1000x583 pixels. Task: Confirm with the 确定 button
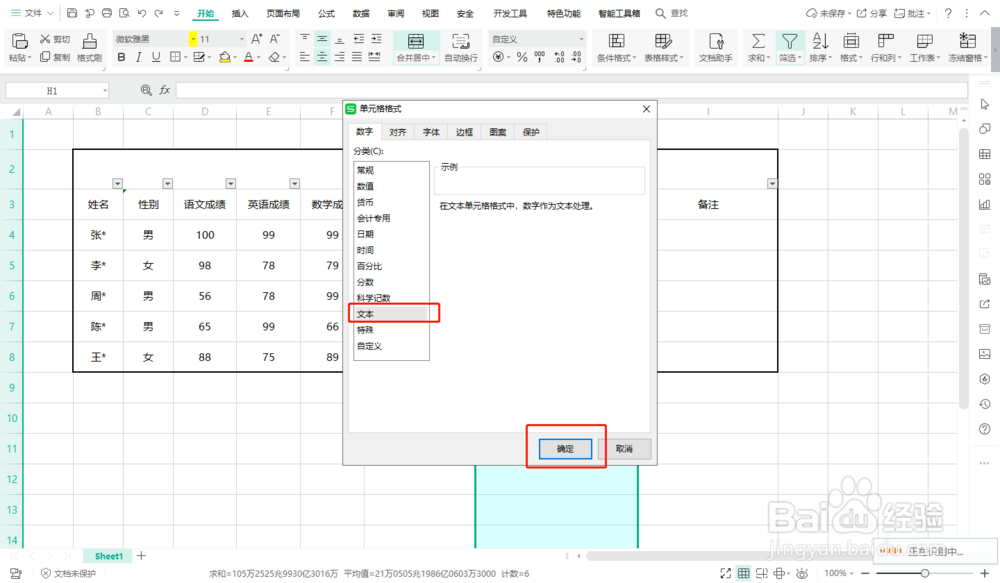point(564,449)
